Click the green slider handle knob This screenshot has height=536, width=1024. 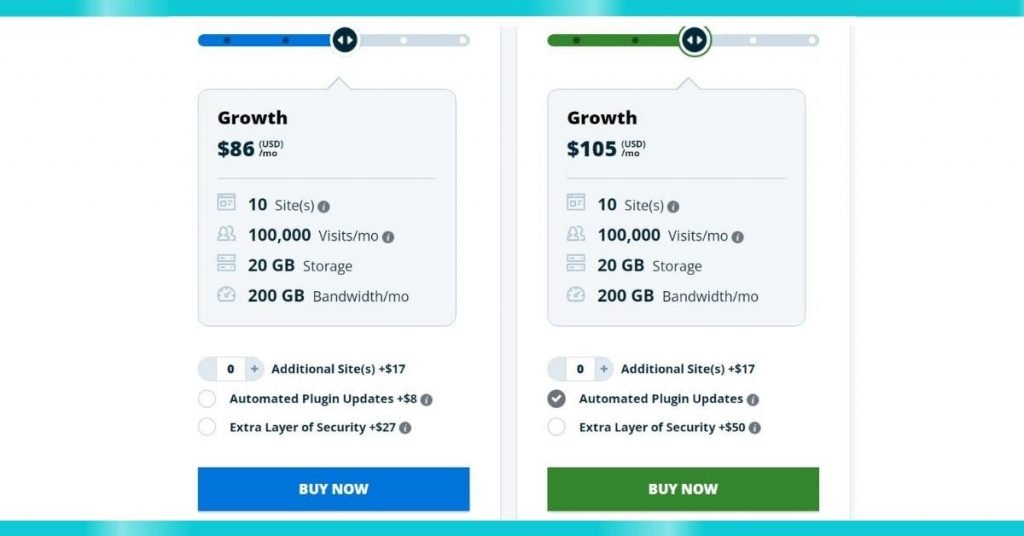click(694, 40)
